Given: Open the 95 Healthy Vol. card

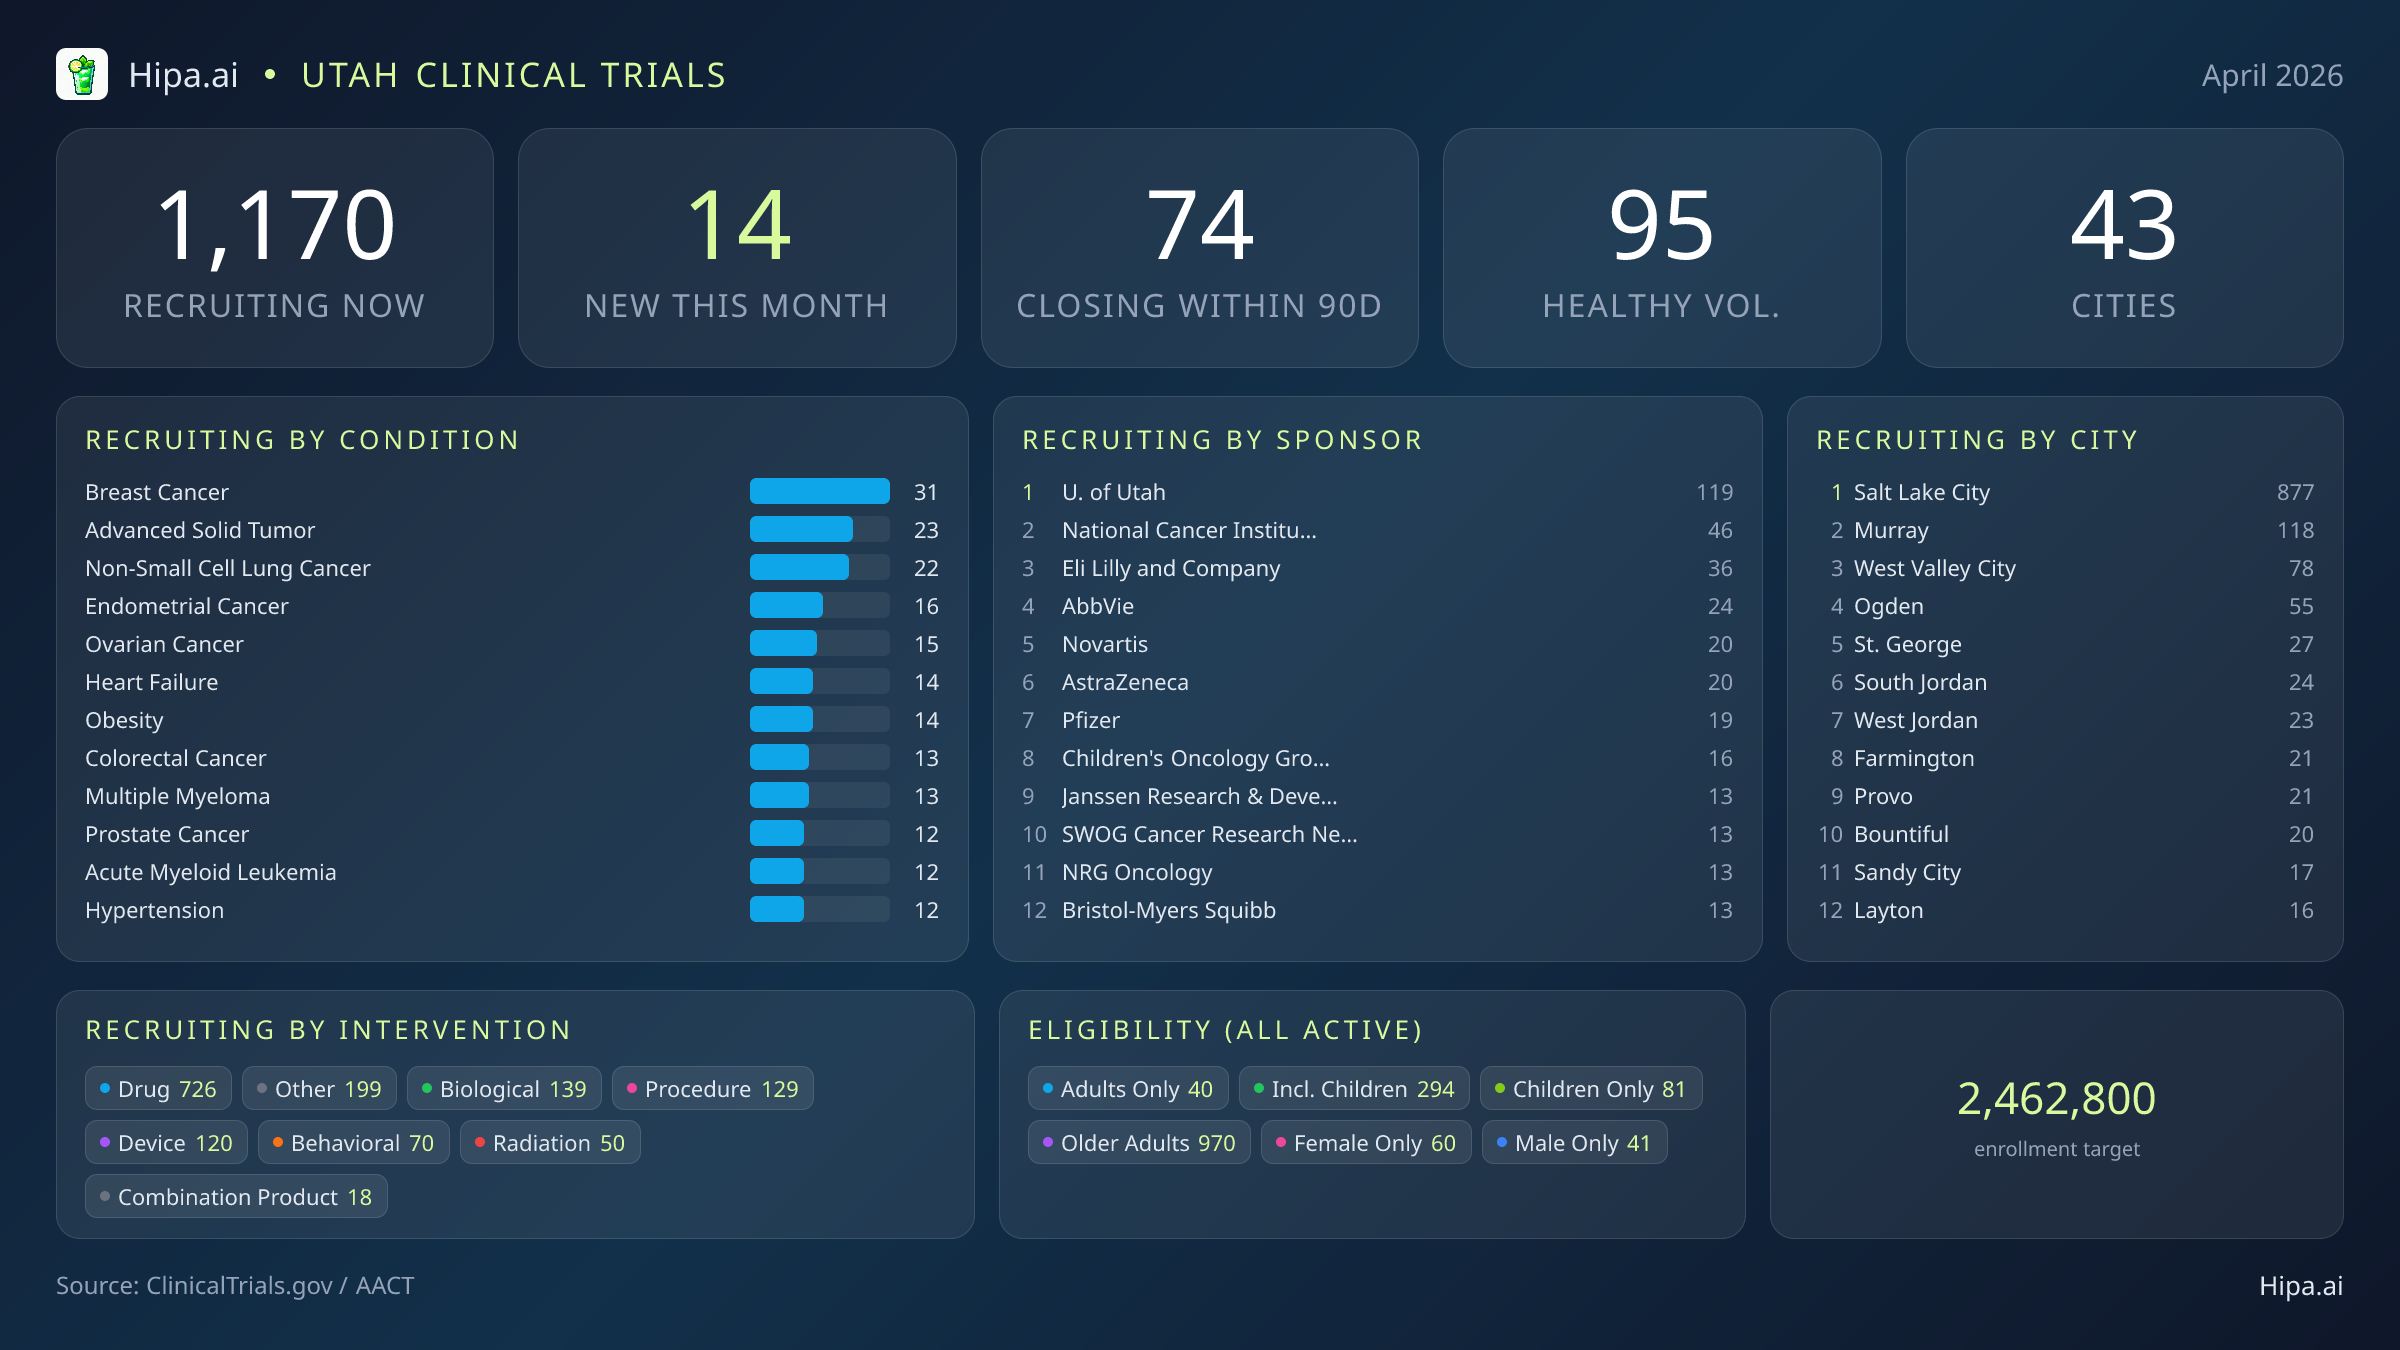Looking at the screenshot, I should click(1662, 248).
